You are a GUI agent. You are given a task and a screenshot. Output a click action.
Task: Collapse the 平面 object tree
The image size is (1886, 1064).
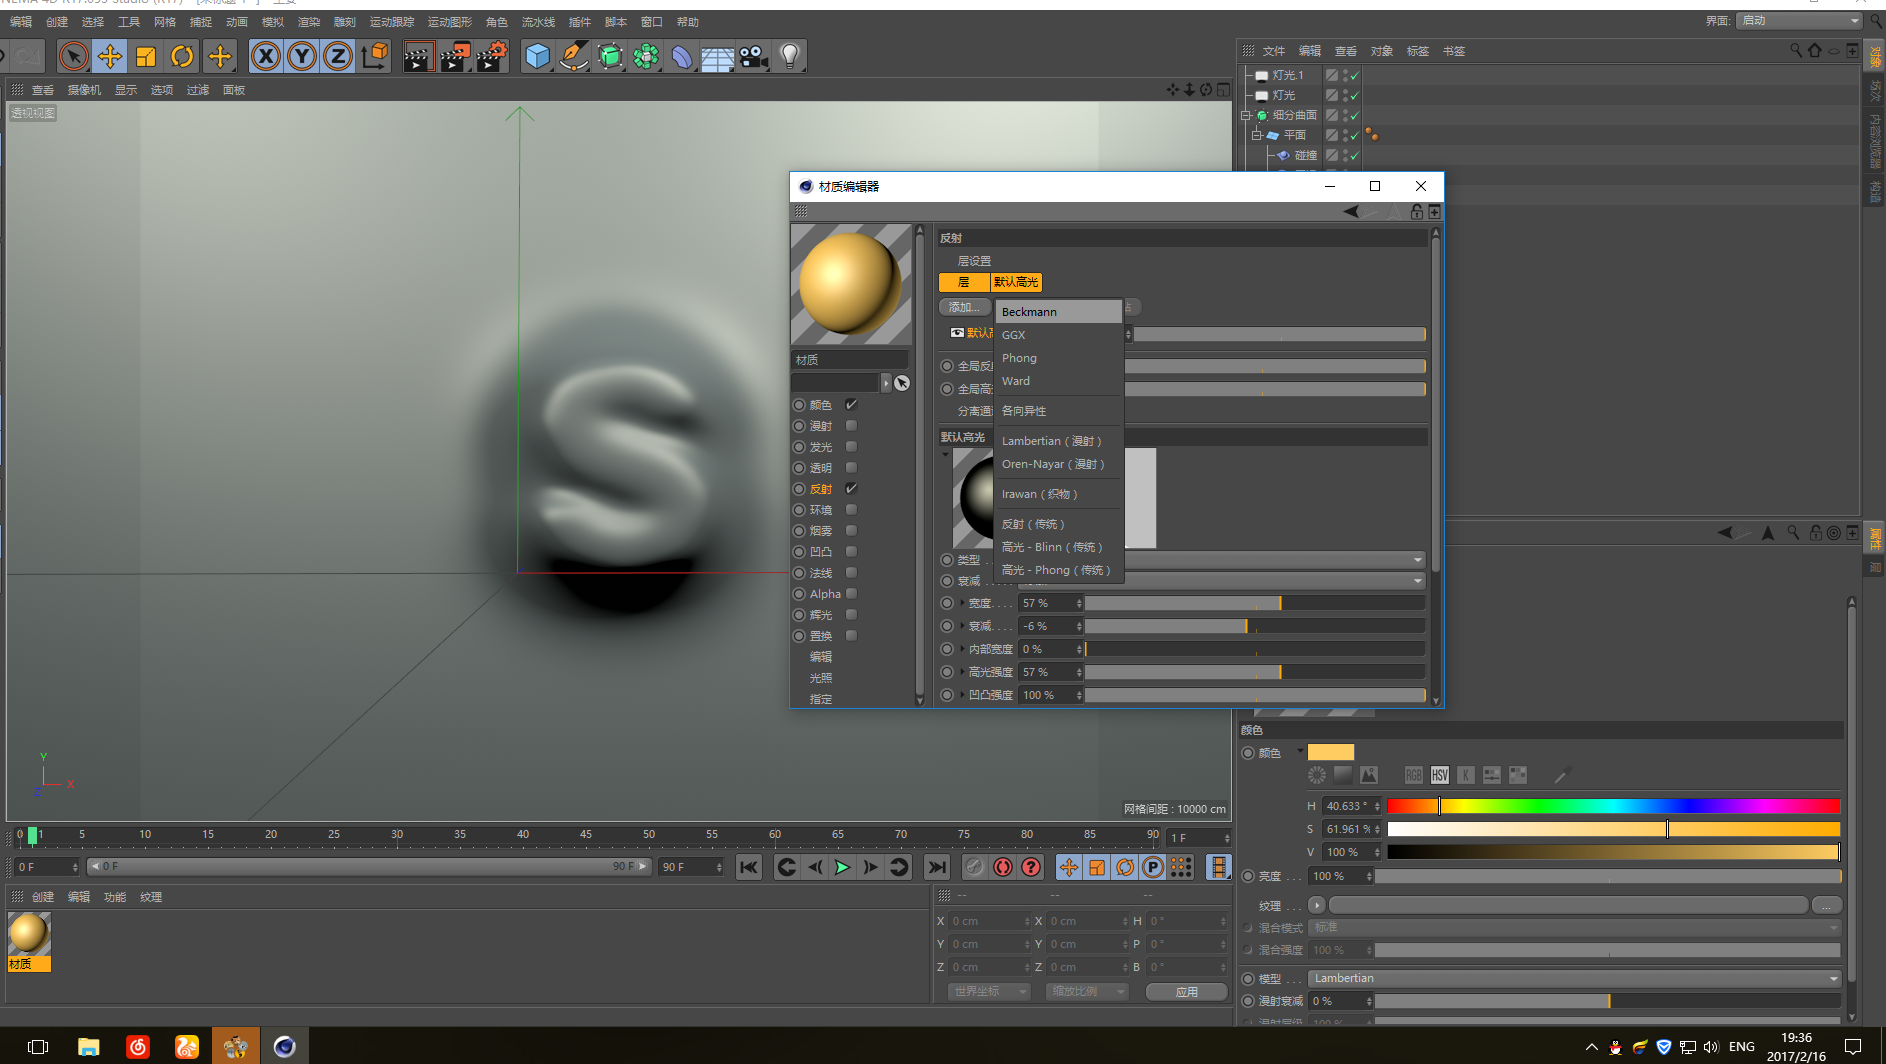1257,135
